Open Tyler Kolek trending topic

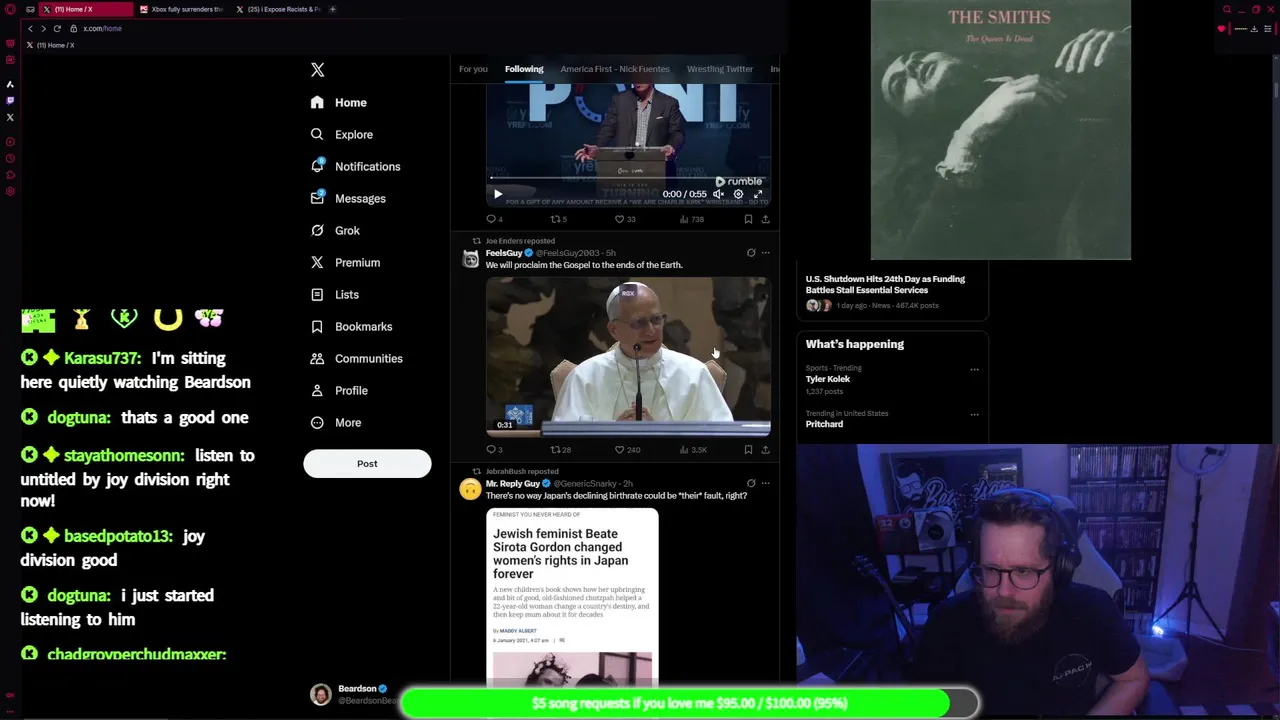tap(828, 379)
